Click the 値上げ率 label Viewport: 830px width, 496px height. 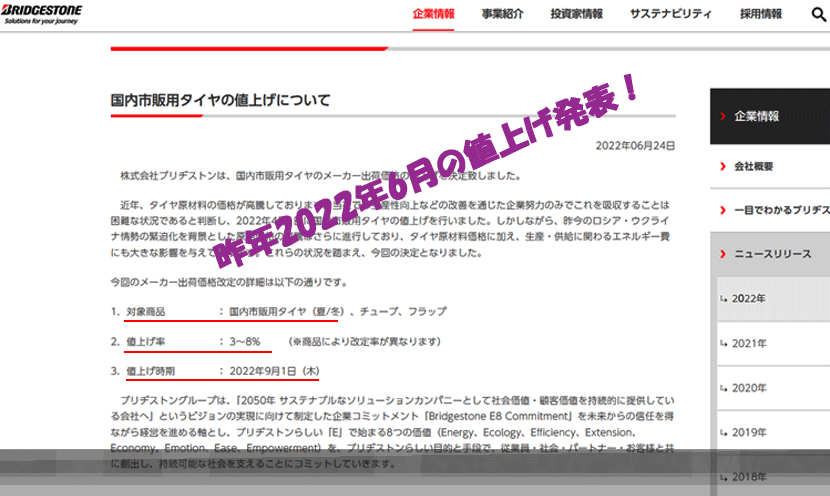tap(146, 341)
